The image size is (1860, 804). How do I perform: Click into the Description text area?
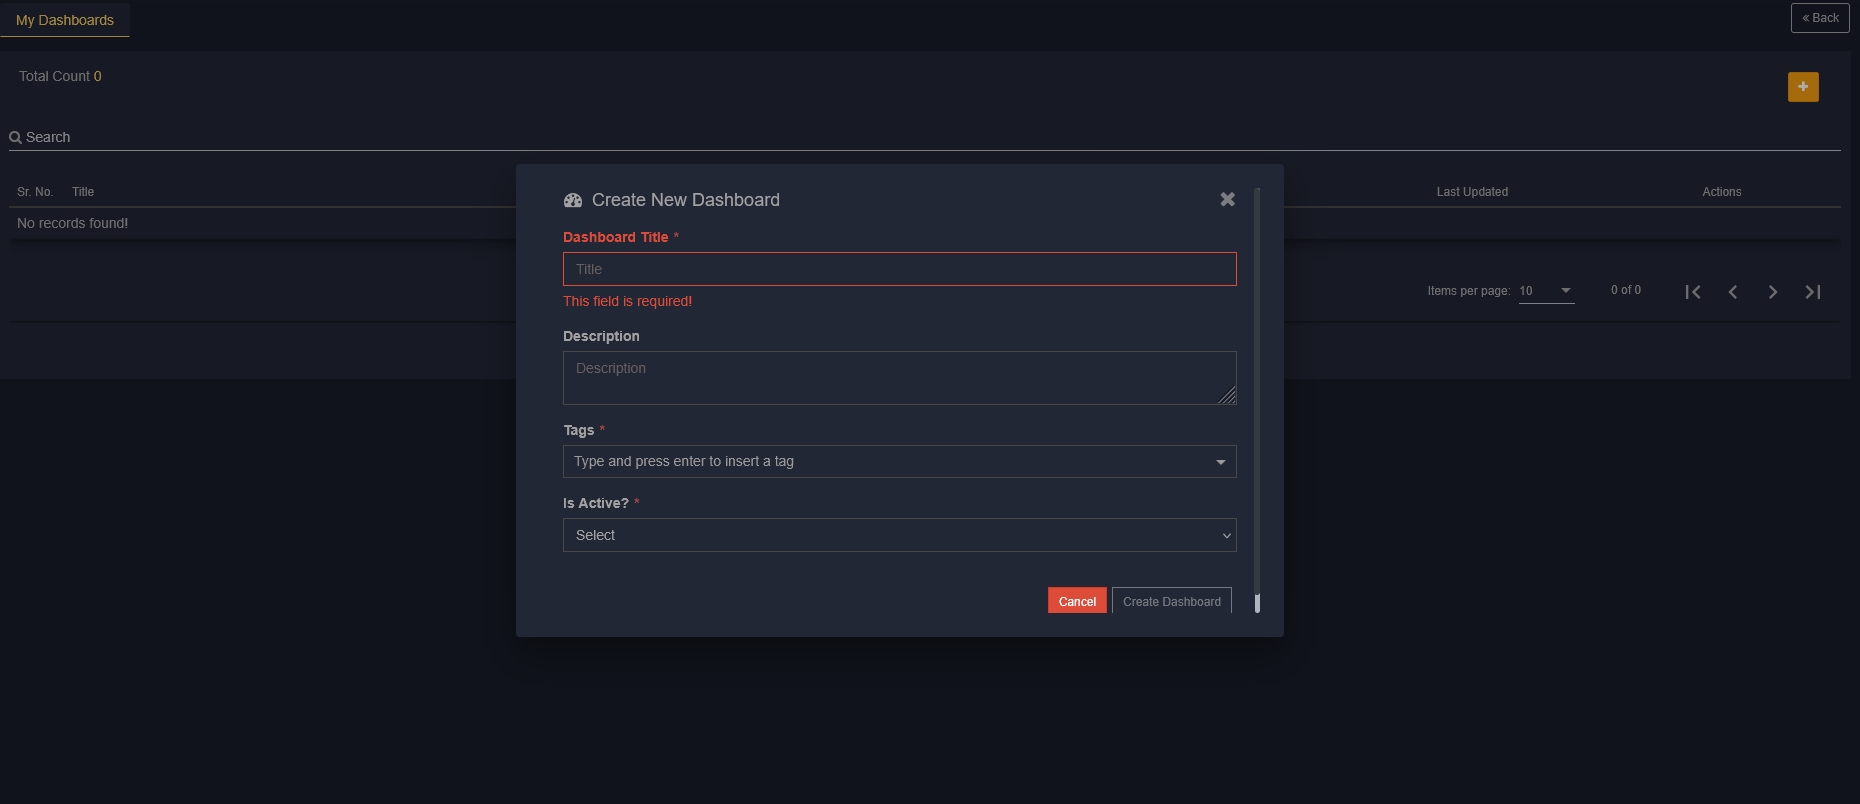coord(899,378)
